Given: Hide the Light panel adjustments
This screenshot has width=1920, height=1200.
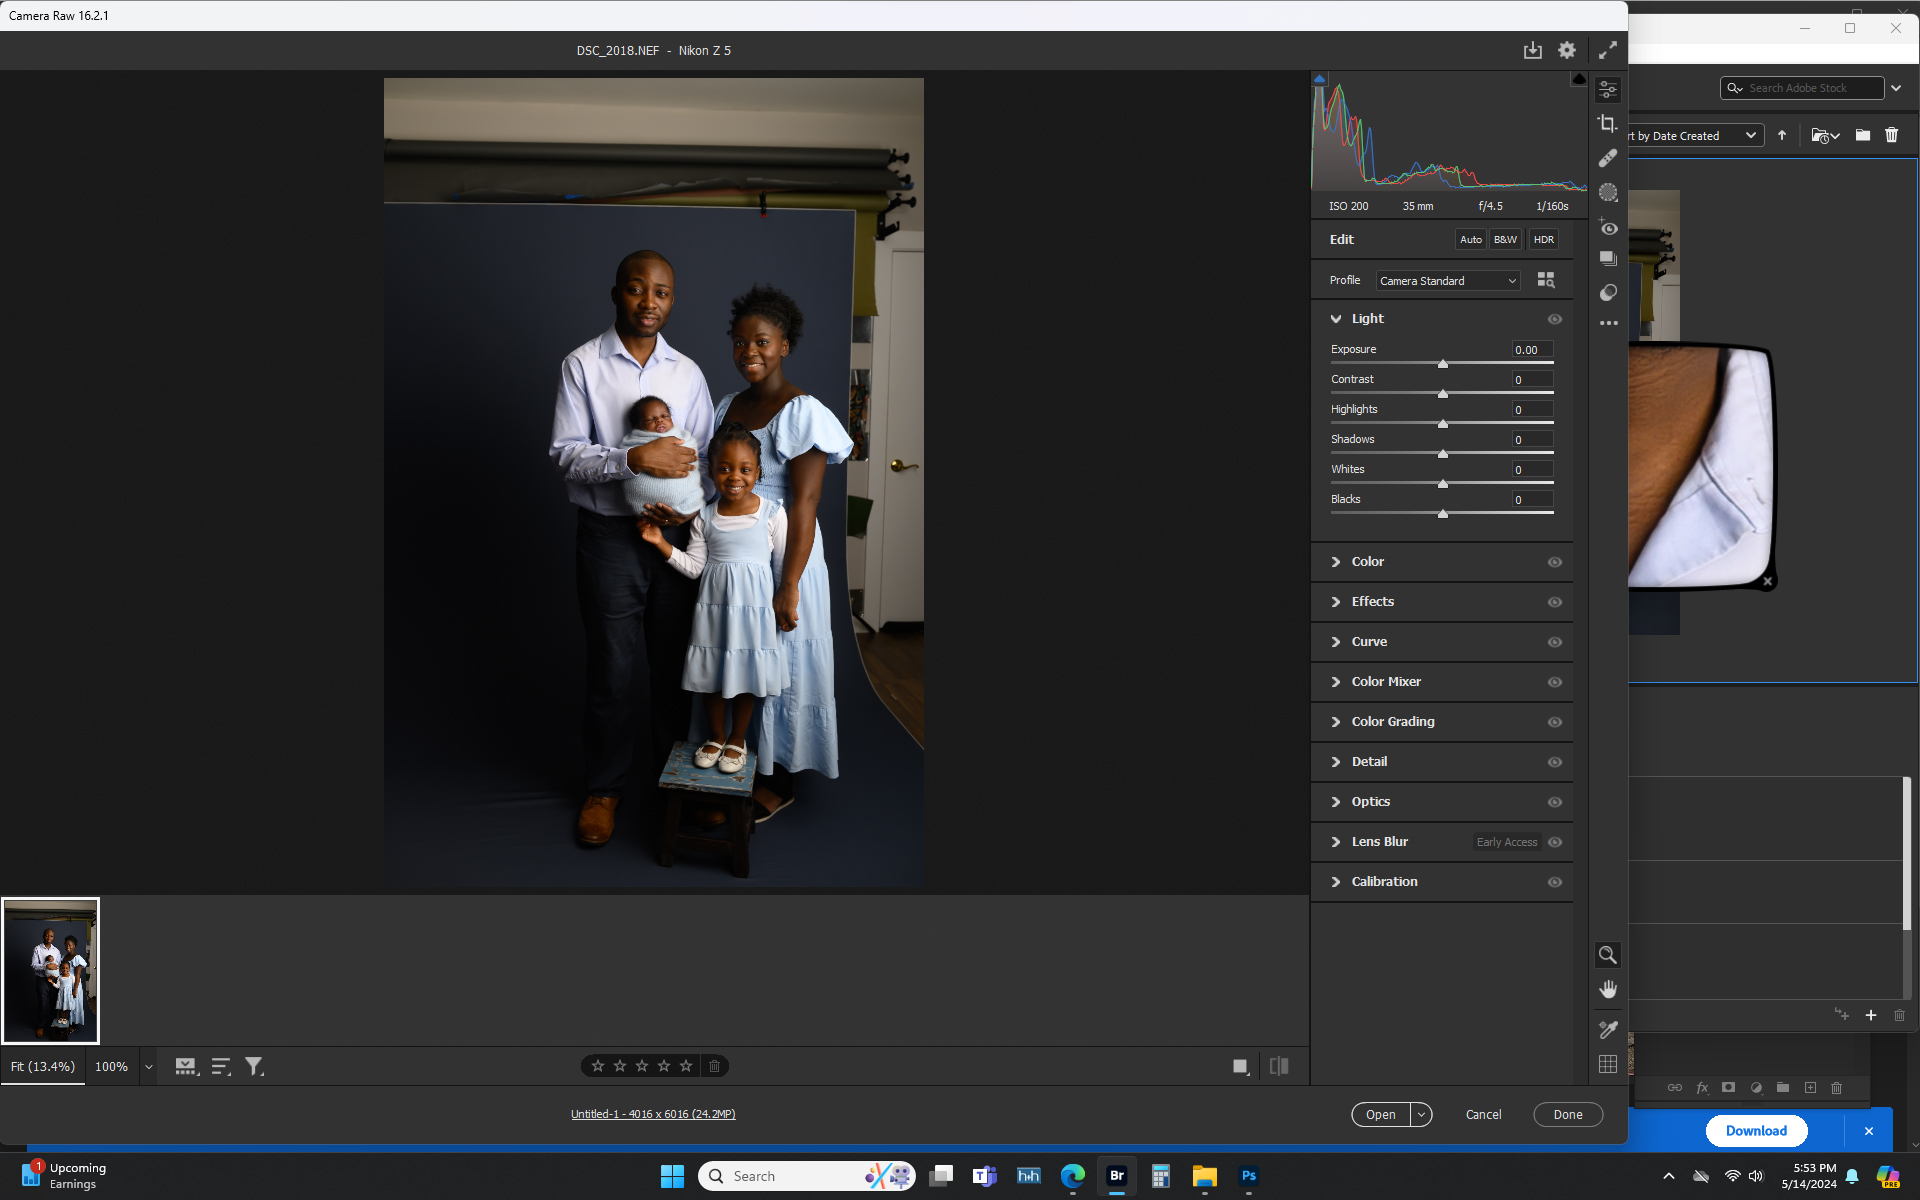Looking at the screenshot, I should [1555, 318].
